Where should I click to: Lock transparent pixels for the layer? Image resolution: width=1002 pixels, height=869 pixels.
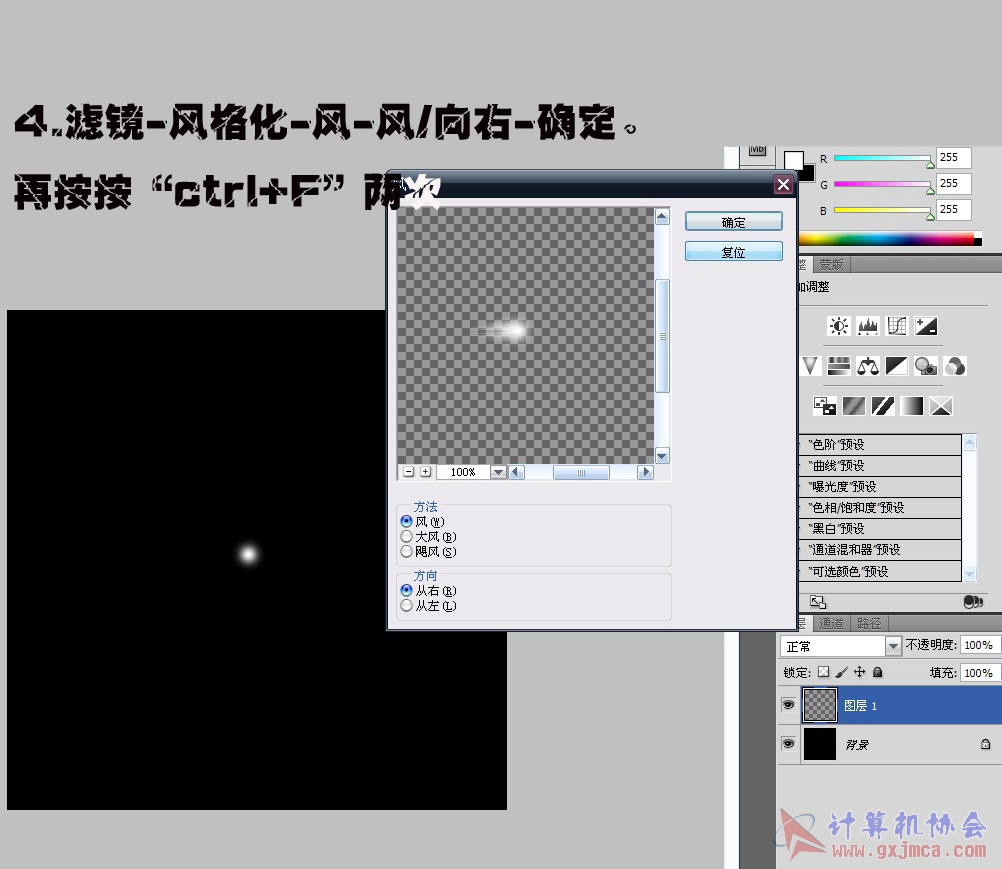click(824, 672)
